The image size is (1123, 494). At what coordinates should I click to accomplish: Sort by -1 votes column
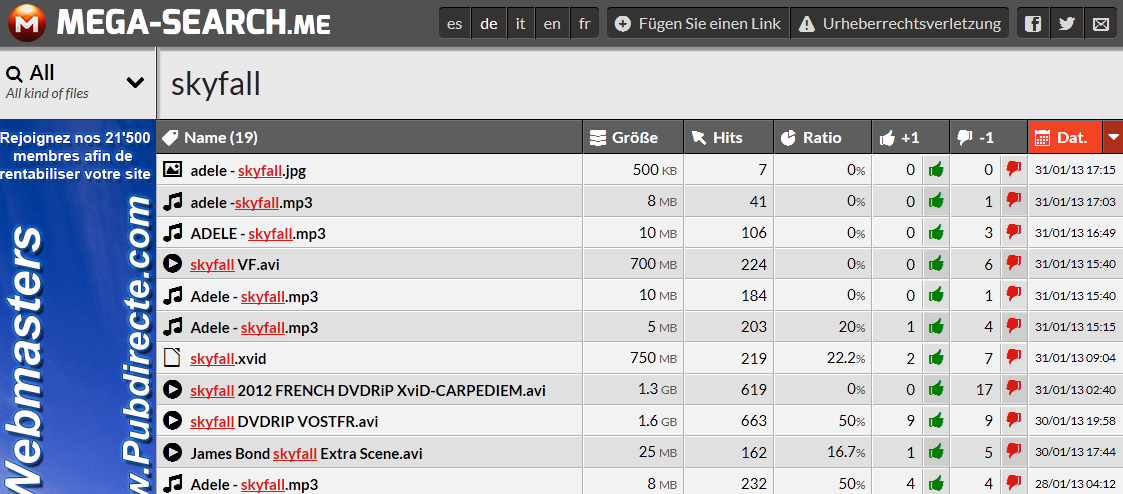pos(988,137)
